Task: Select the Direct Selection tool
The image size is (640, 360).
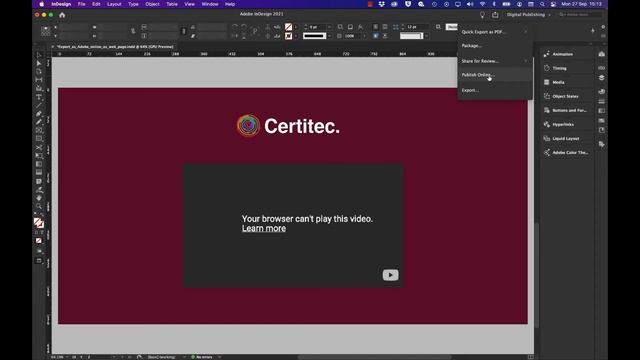Action: [x=39, y=63]
